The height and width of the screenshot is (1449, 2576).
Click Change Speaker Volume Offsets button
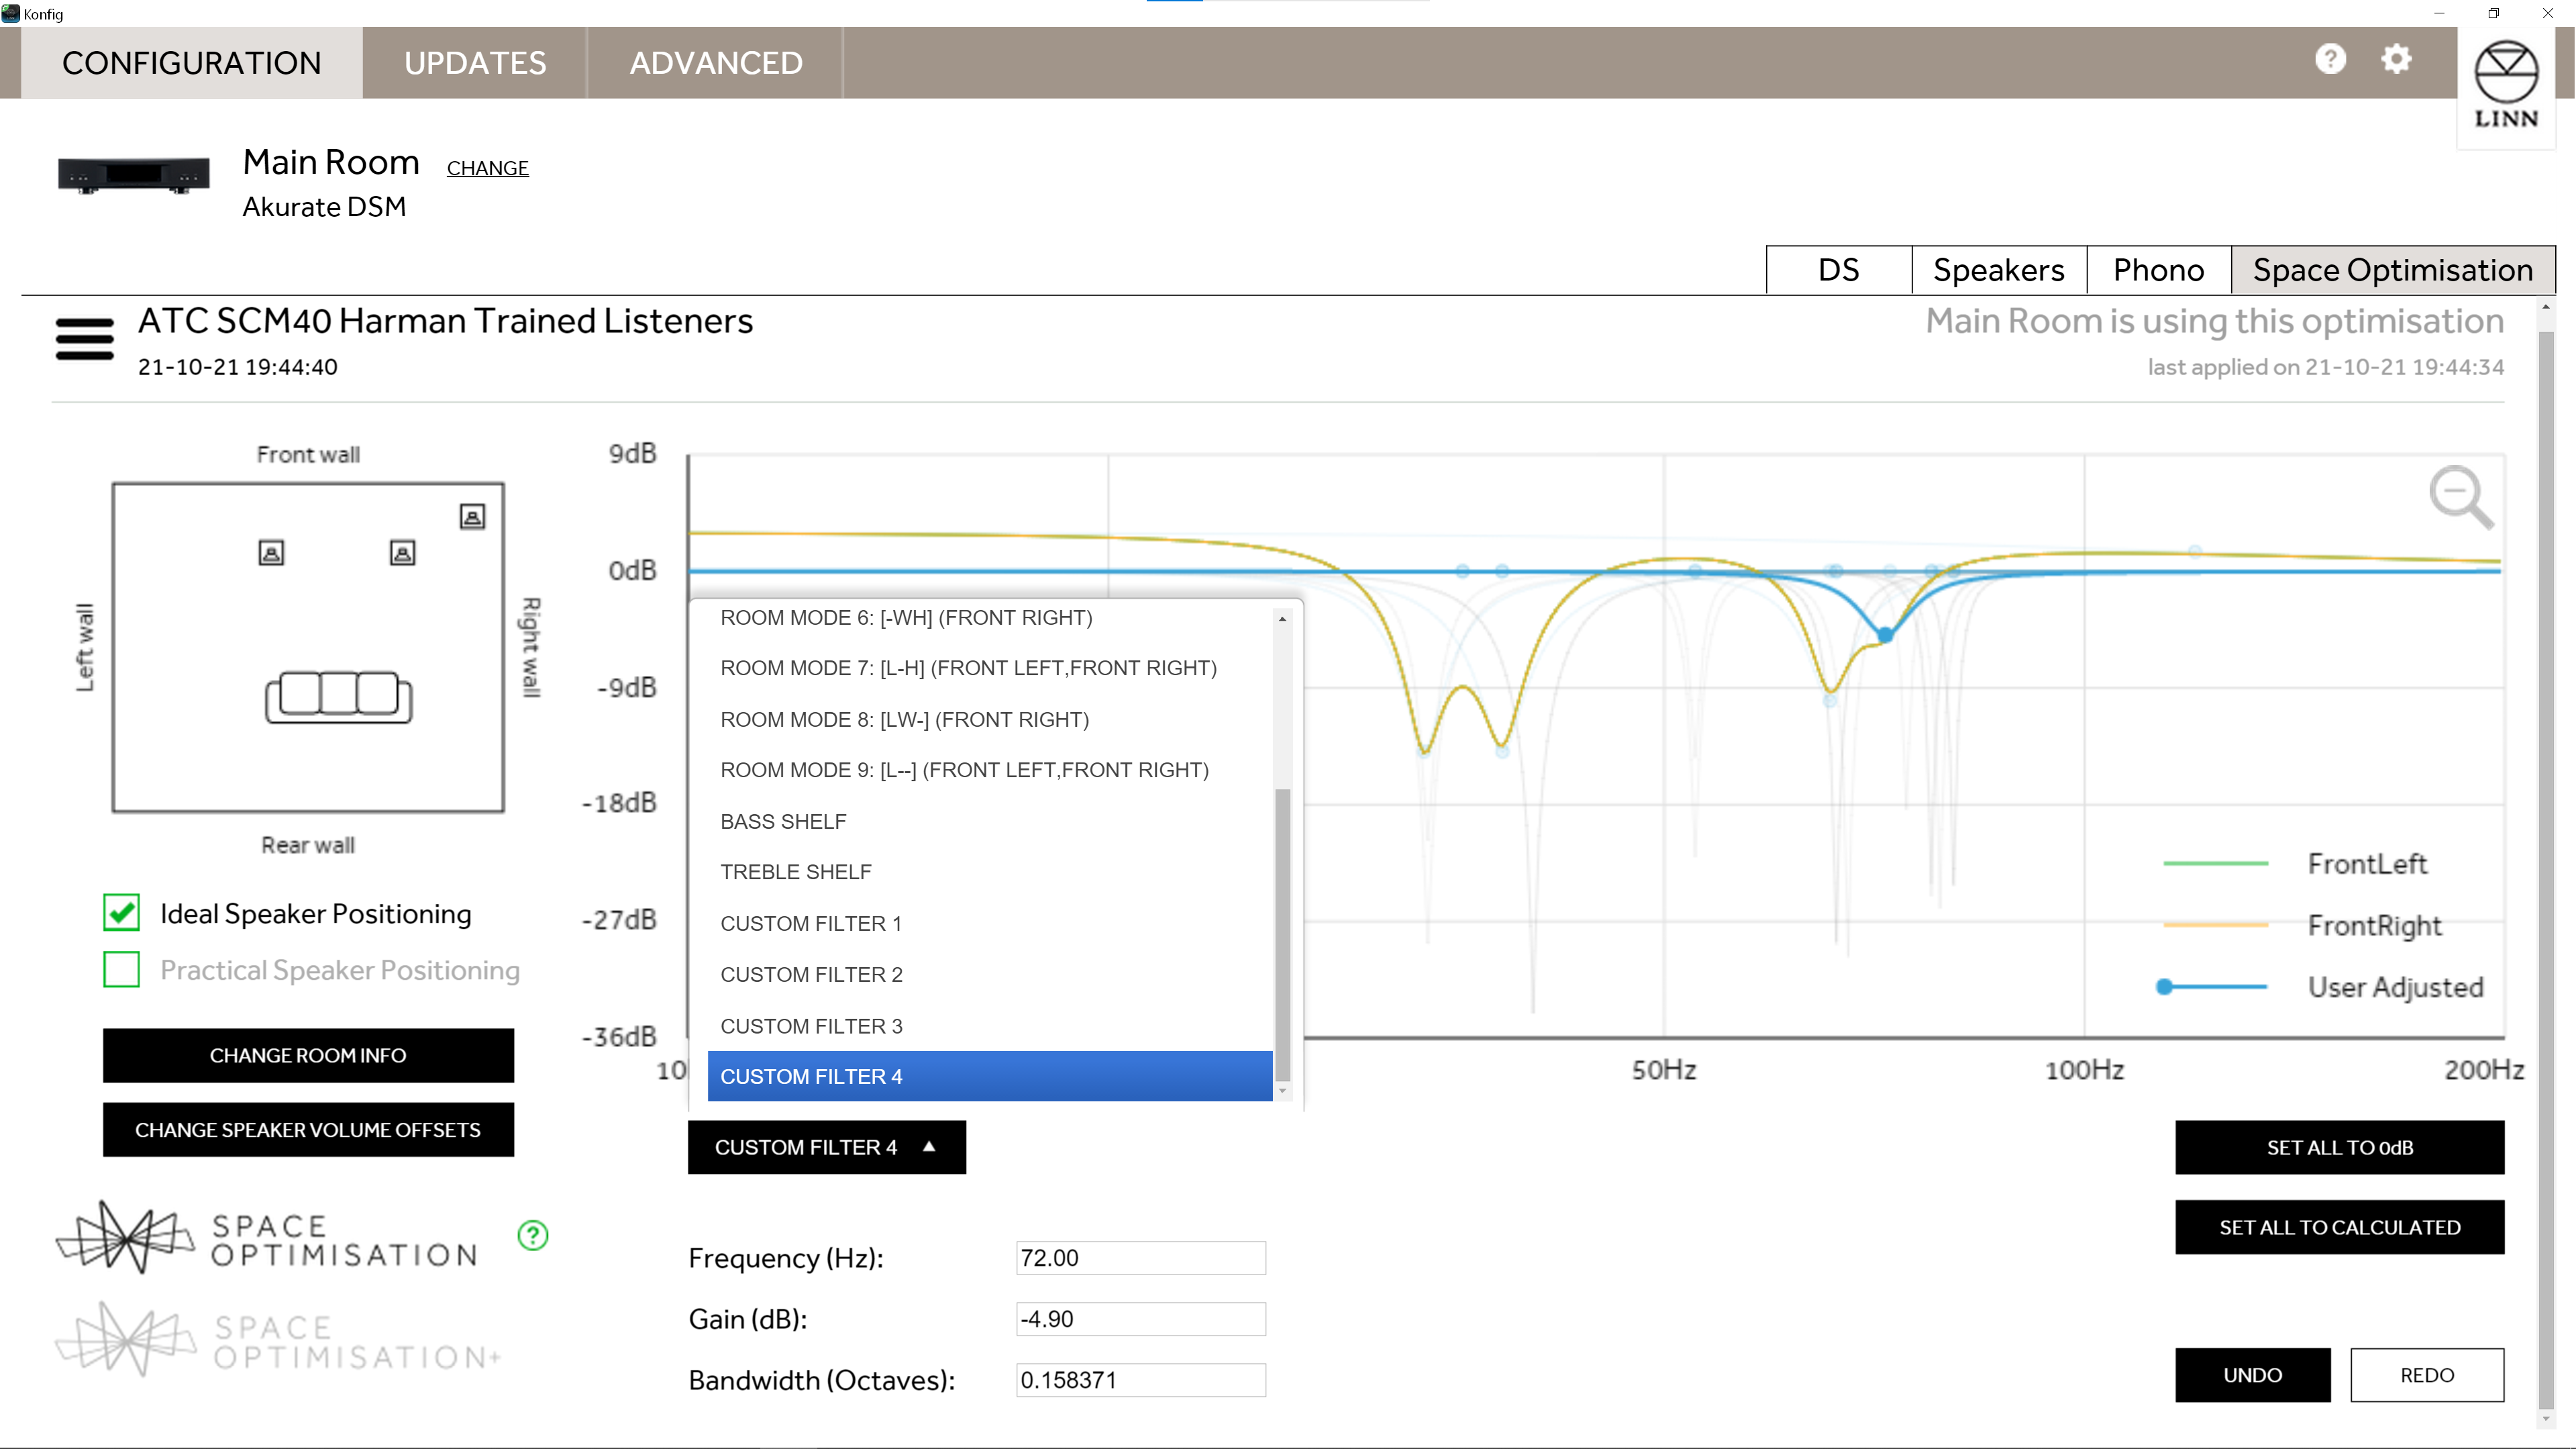(308, 1130)
